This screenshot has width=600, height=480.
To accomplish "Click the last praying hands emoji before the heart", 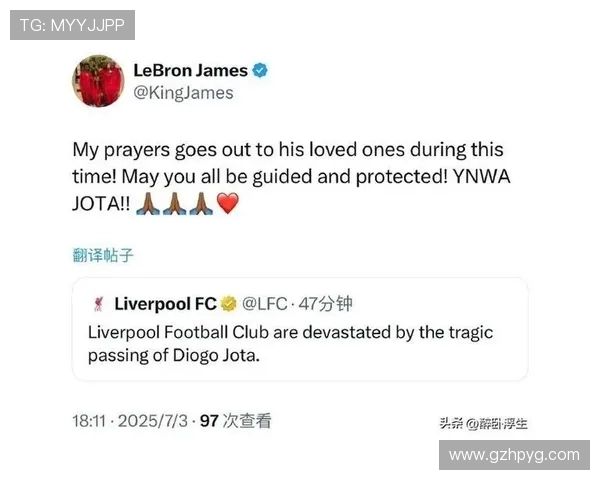I will (x=201, y=203).
